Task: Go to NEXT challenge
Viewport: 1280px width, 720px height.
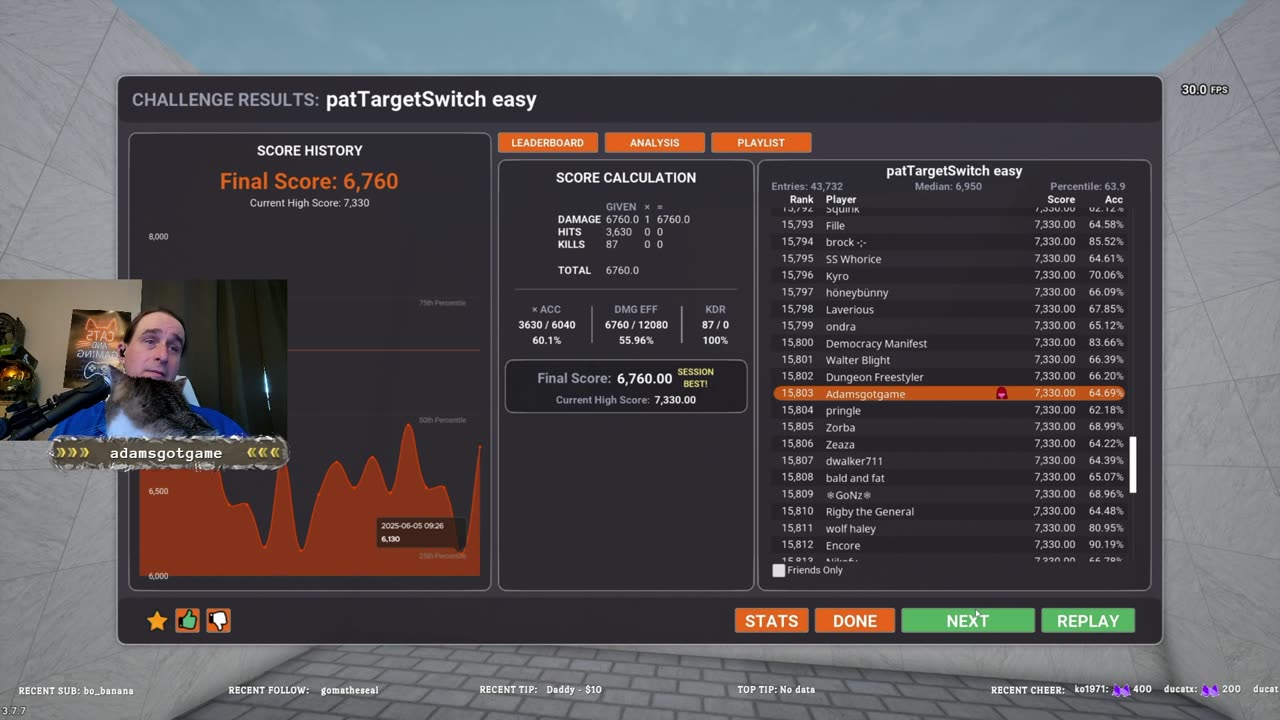Action: point(968,621)
